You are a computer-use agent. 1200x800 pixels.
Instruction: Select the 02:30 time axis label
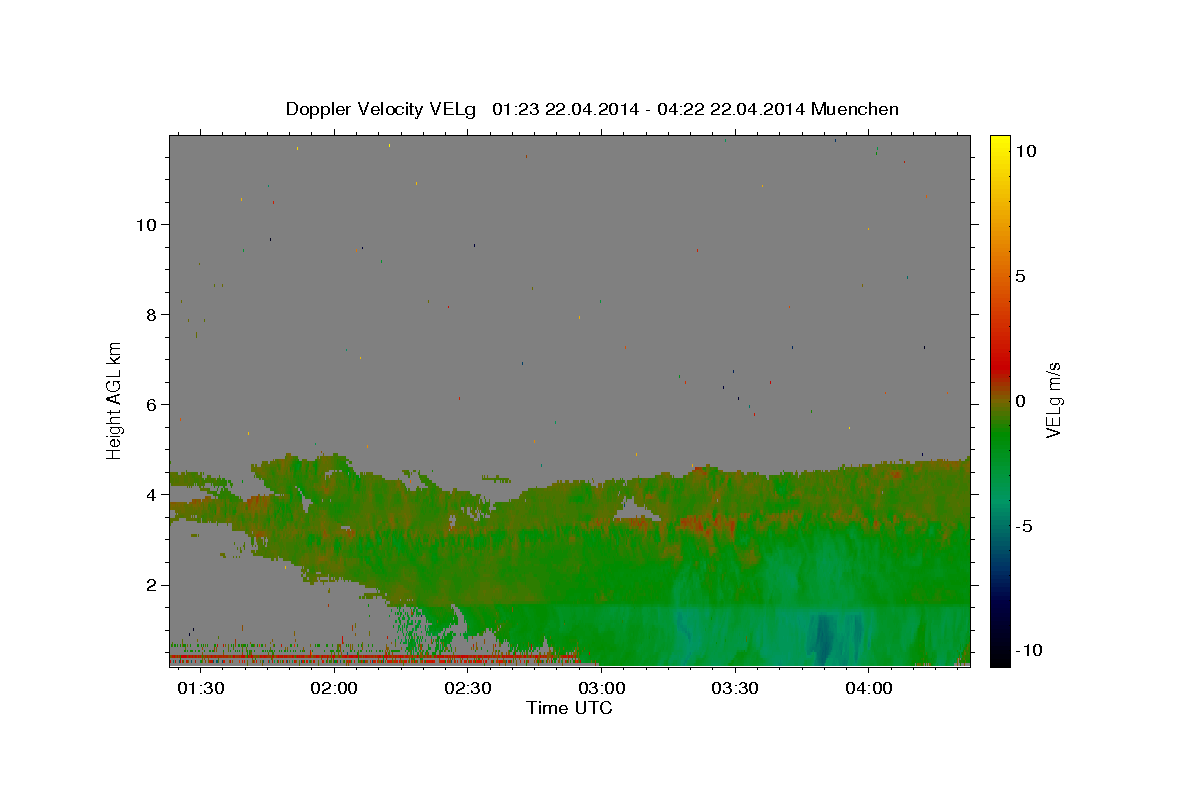click(x=467, y=689)
